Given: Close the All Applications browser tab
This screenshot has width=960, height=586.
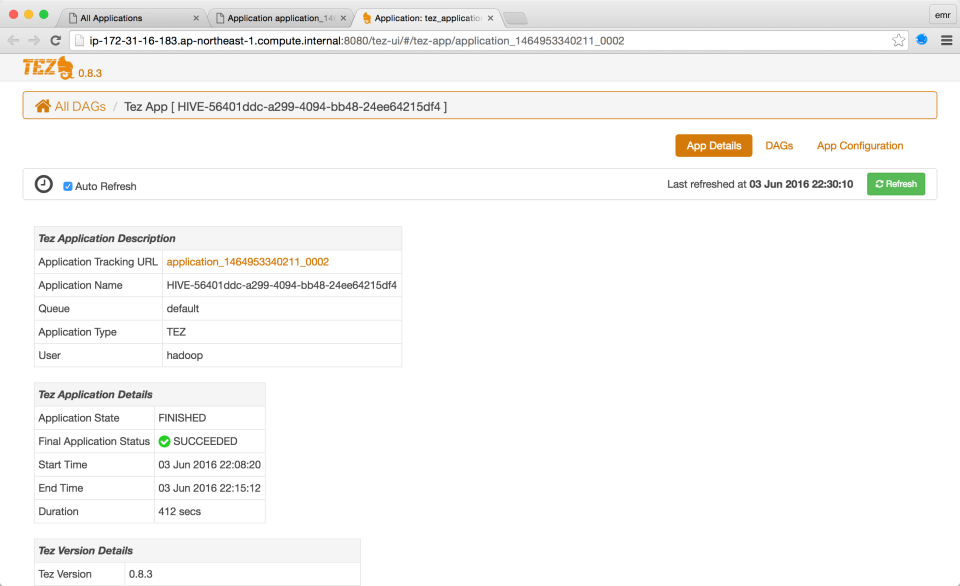Looking at the screenshot, I should (196, 18).
